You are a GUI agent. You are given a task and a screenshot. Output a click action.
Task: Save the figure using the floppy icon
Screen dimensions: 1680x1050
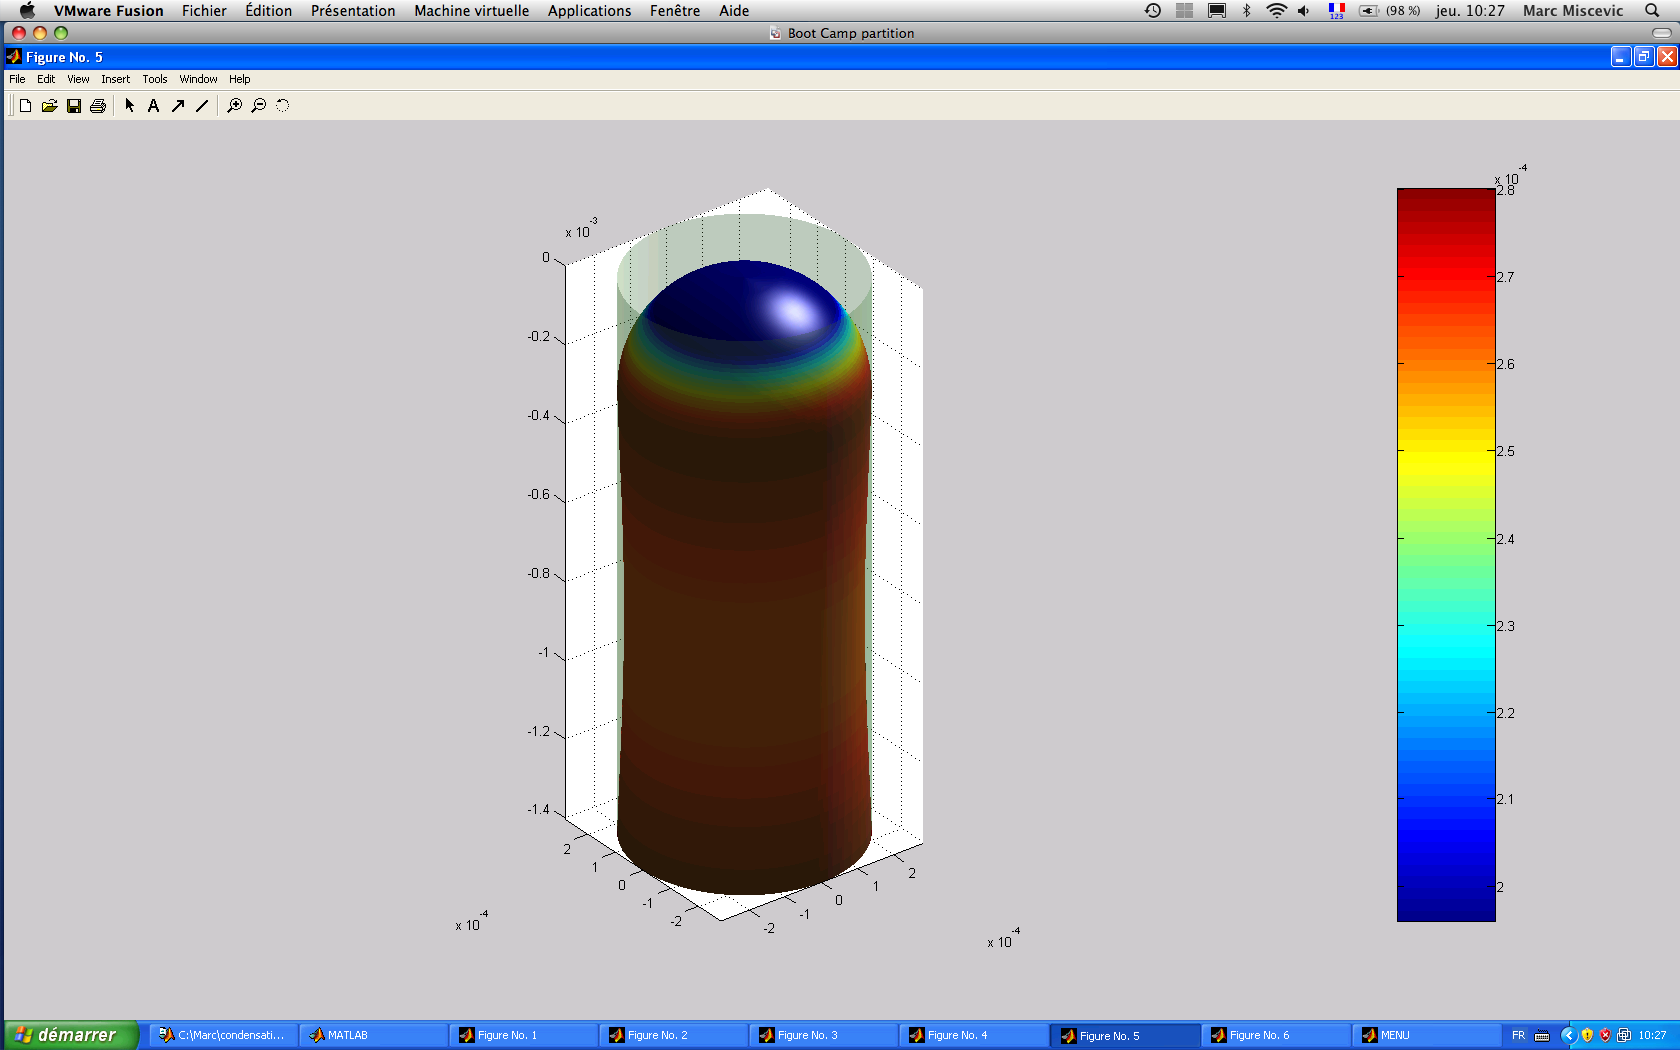click(74, 106)
